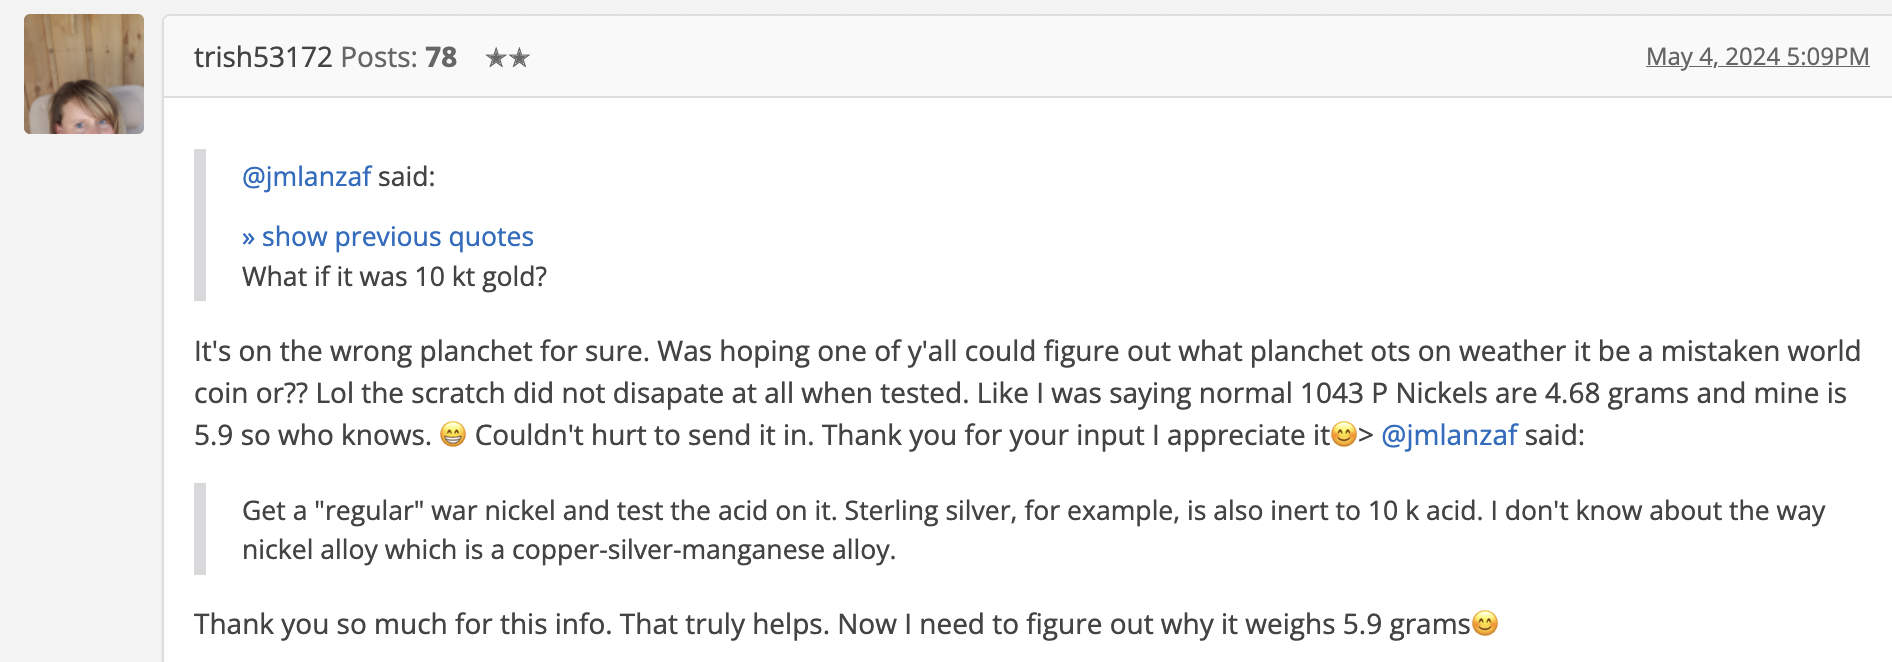Open the @jmlanzaf mention after "appreciate it"

point(1449,435)
